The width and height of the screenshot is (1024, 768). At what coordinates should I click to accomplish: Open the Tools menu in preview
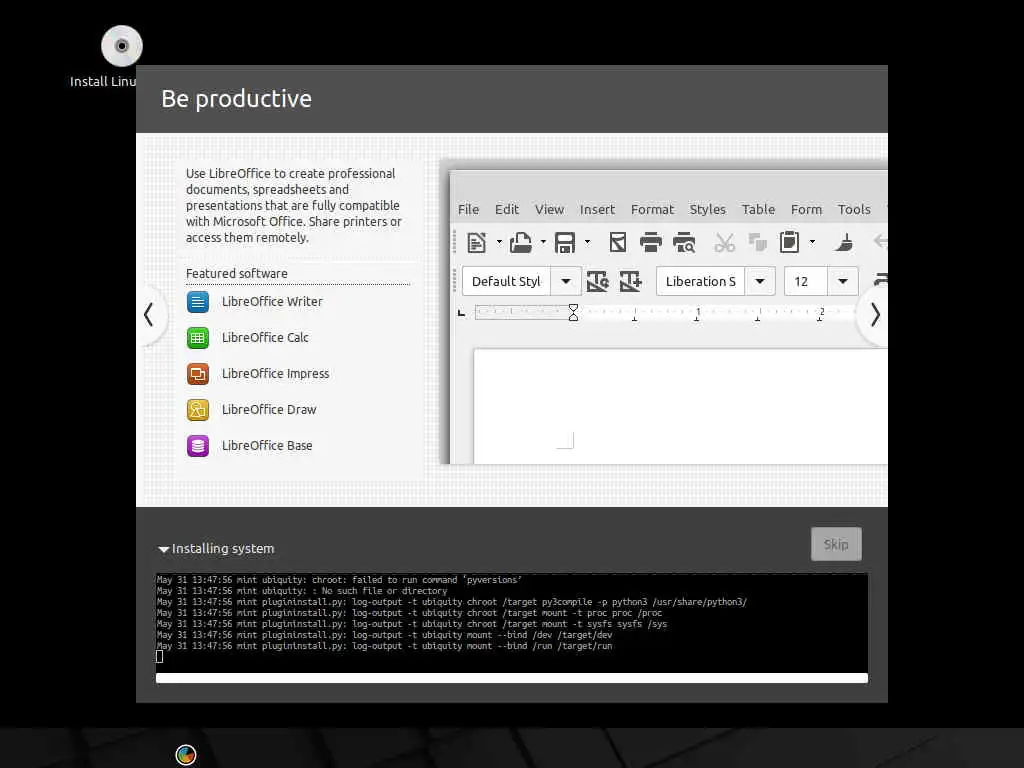[x=854, y=210]
